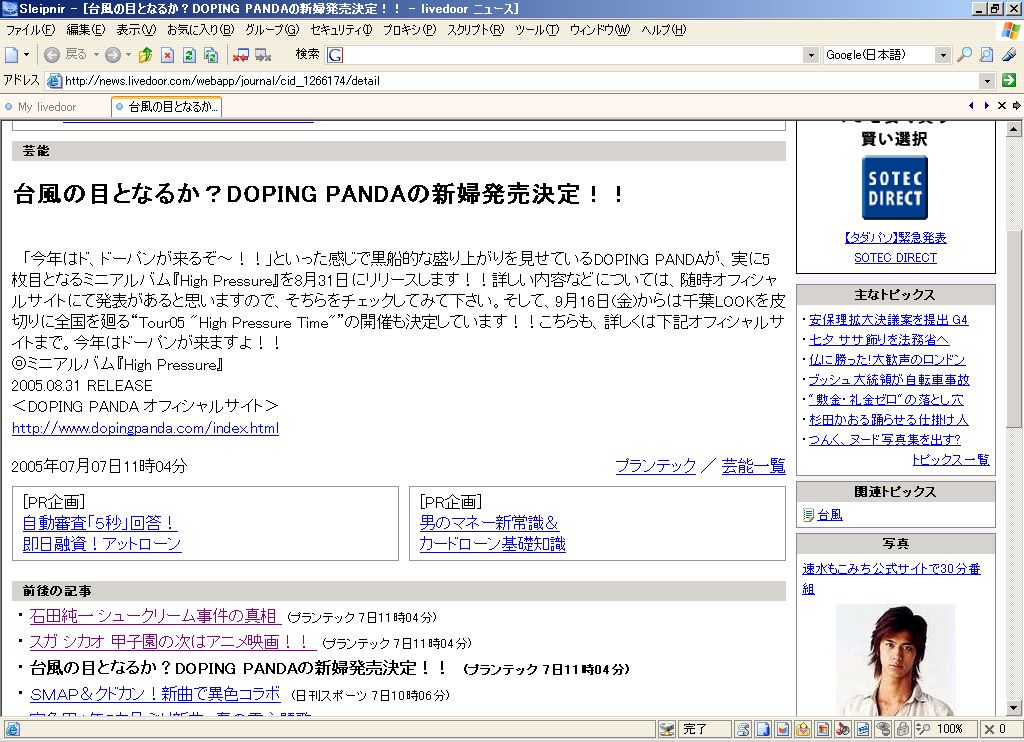Toggle sound playback icon in status bar

pos(843,729)
